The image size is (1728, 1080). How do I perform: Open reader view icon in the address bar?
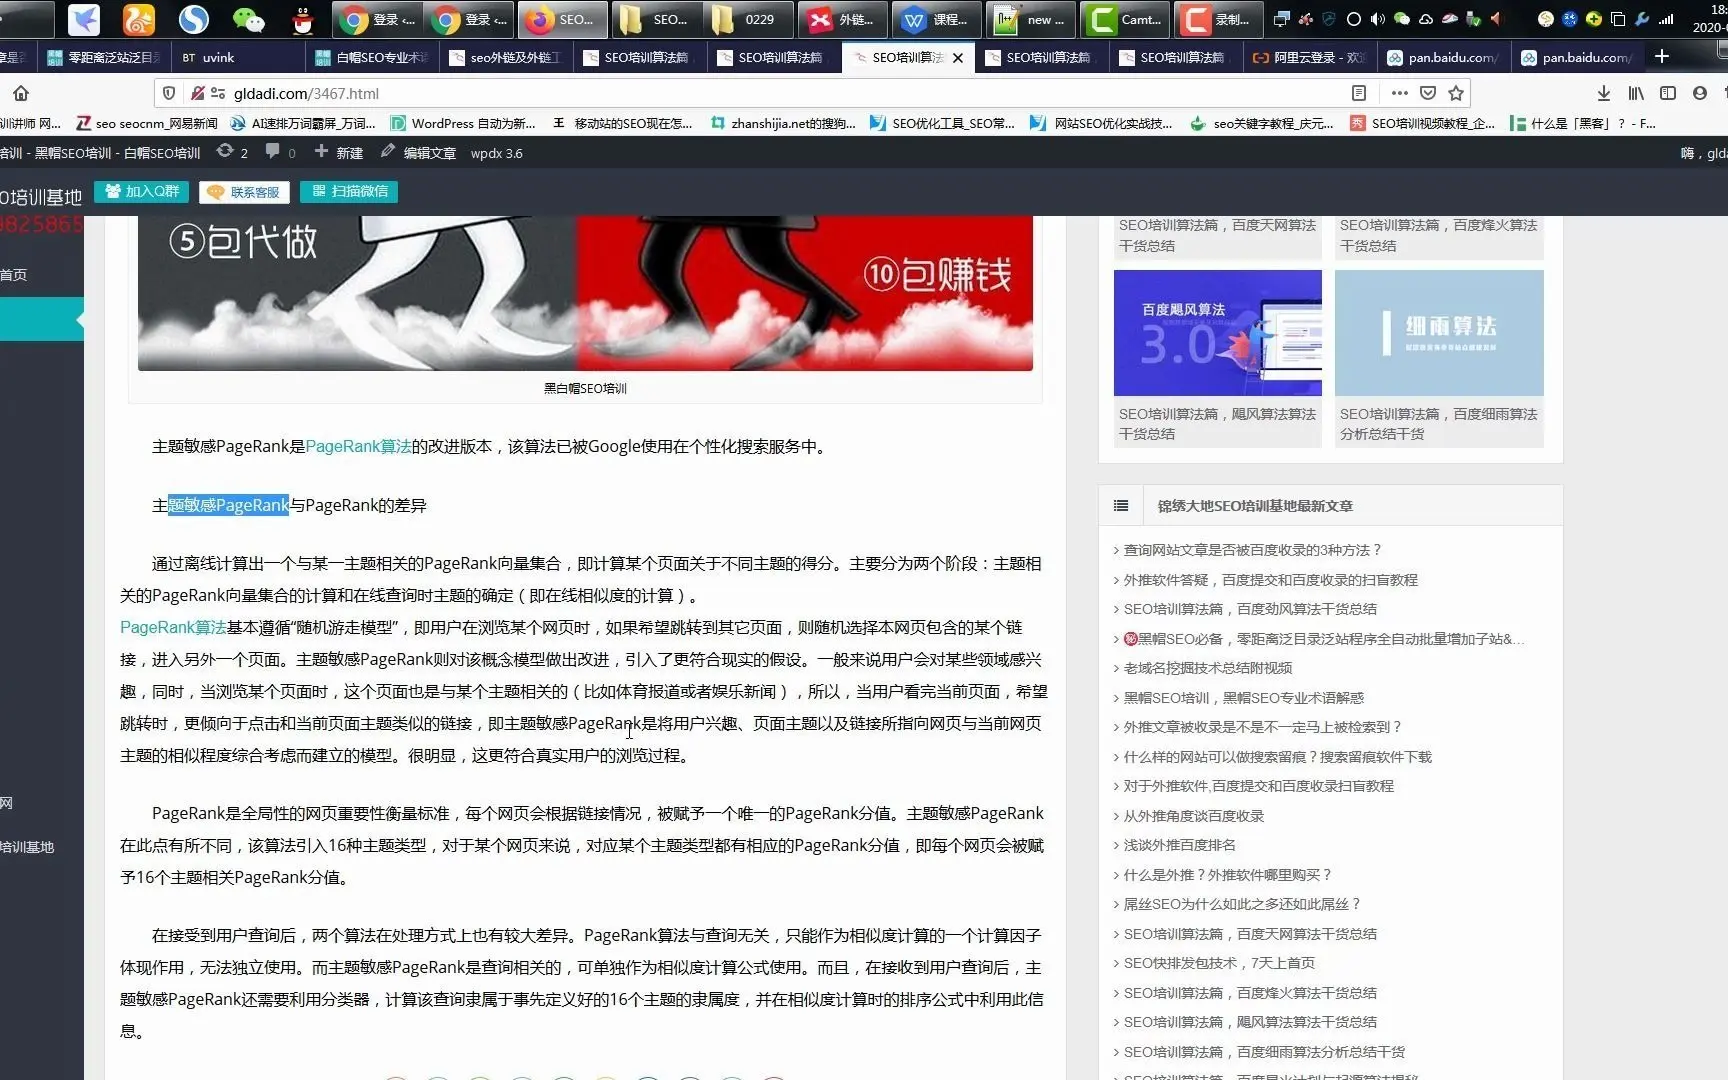1360,93
